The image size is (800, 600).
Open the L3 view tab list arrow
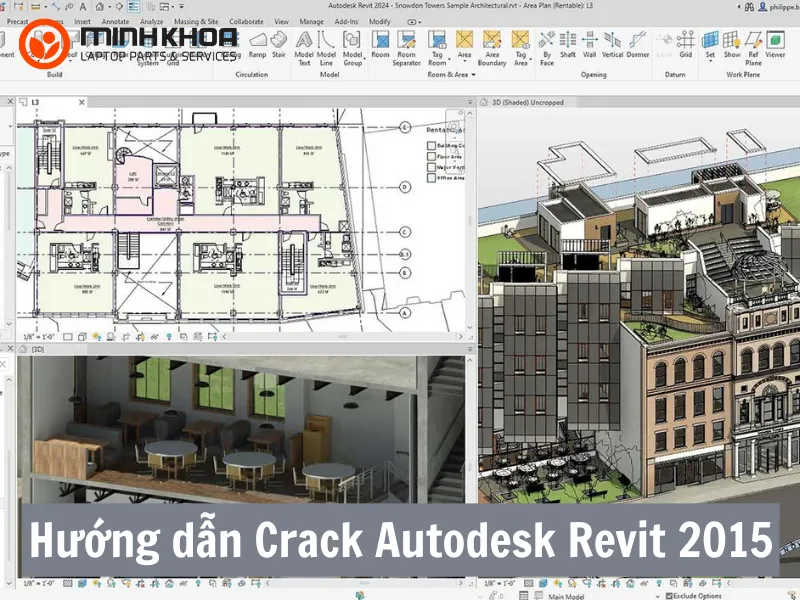point(470,103)
